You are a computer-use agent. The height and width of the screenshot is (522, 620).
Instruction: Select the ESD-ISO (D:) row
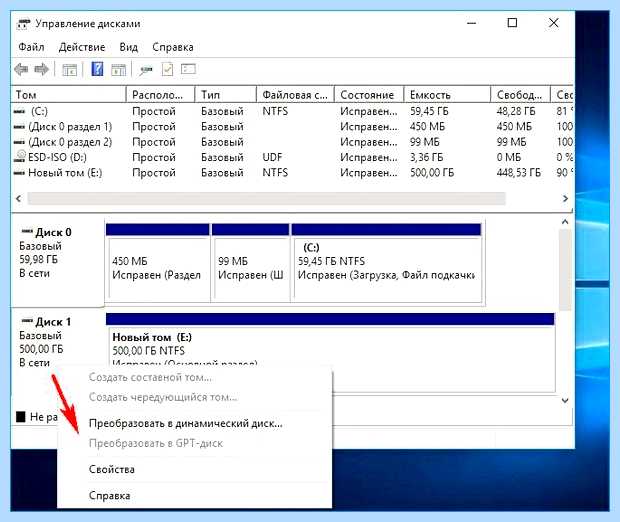[293, 157]
